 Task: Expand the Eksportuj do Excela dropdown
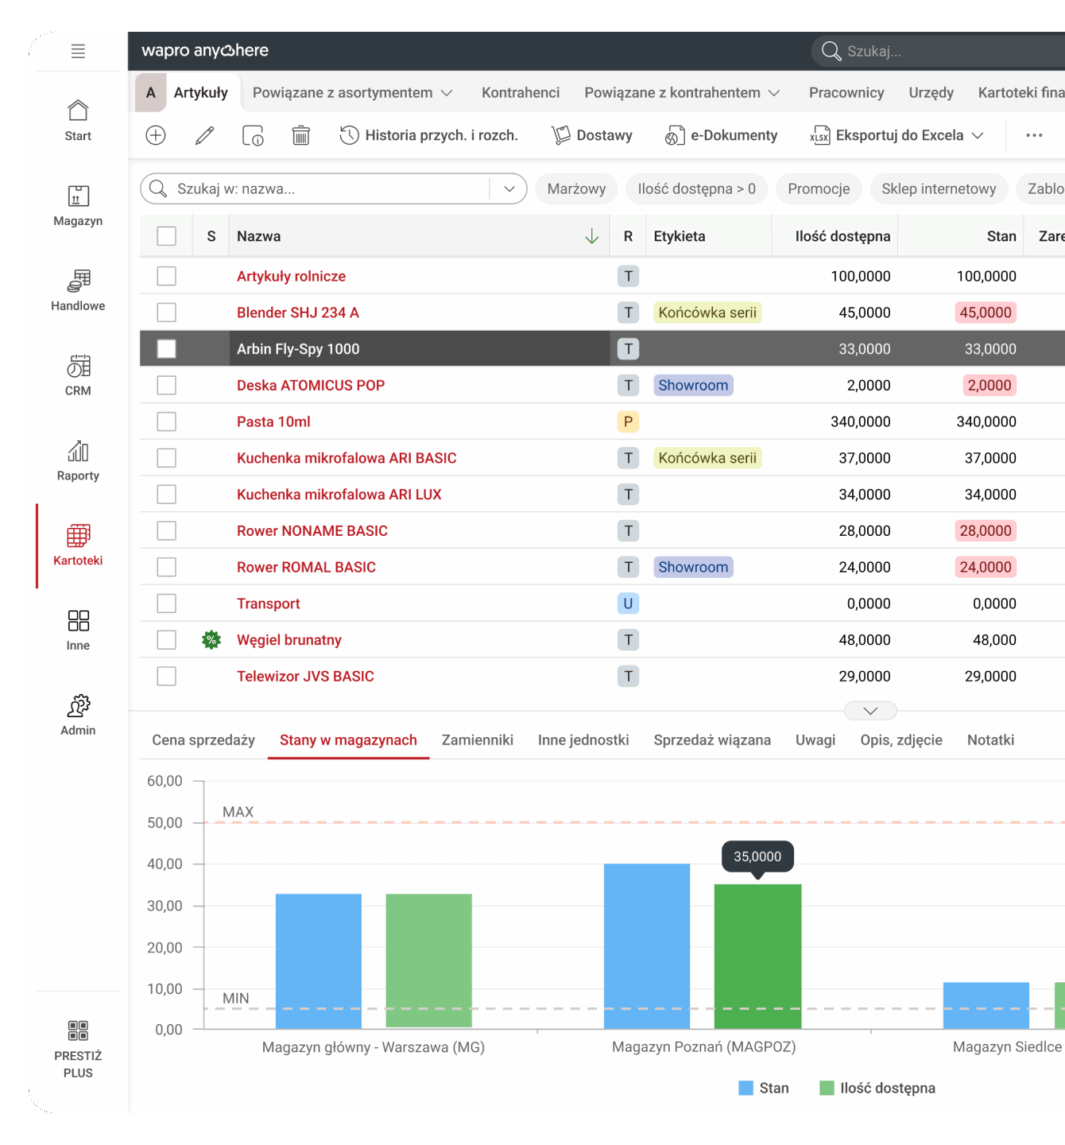tap(977, 135)
